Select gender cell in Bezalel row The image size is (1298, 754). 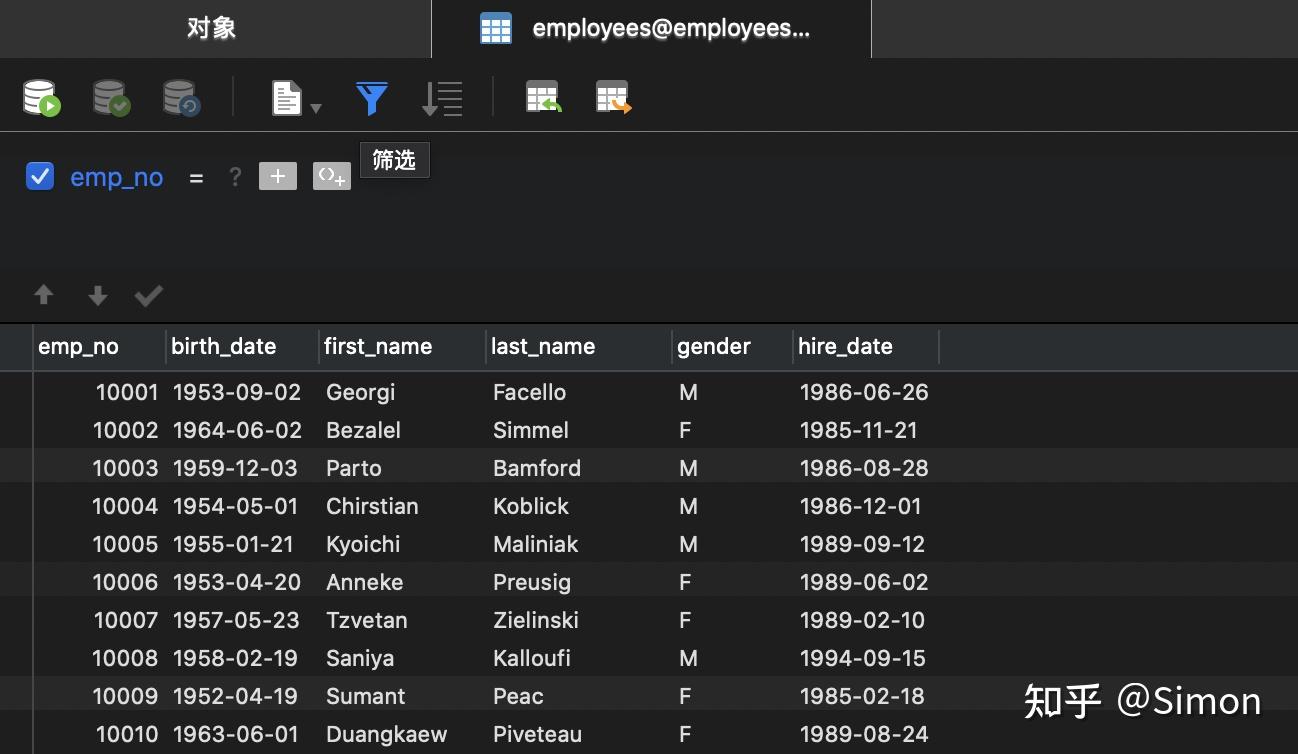point(733,430)
